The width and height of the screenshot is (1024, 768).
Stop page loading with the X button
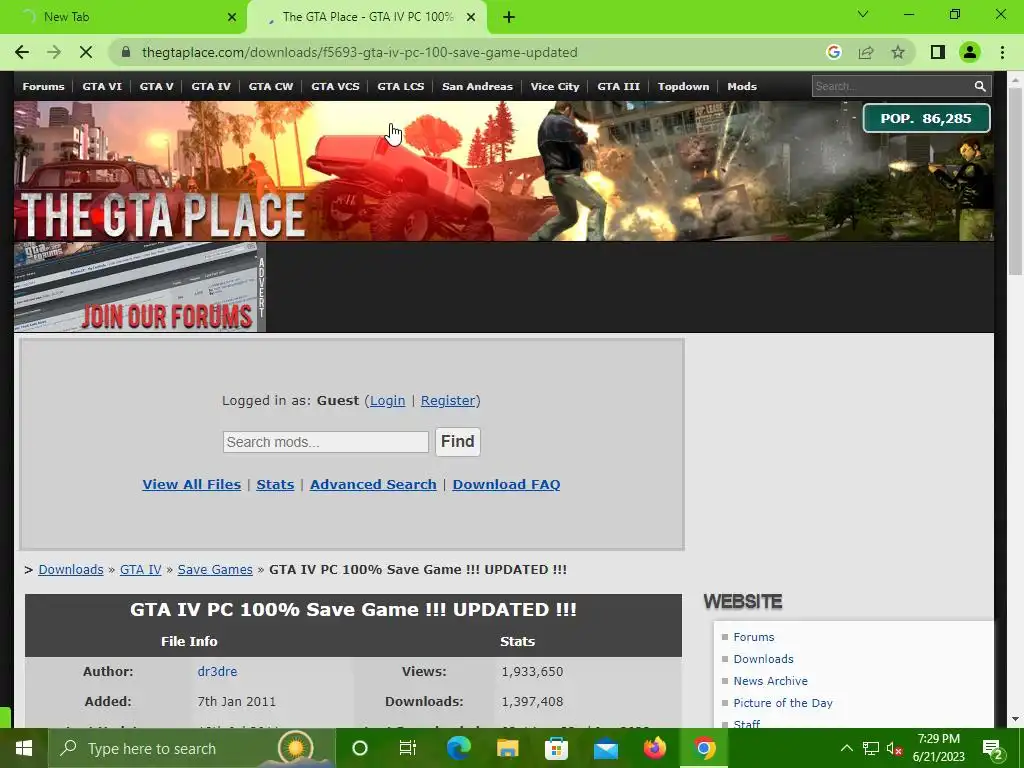pos(86,52)
